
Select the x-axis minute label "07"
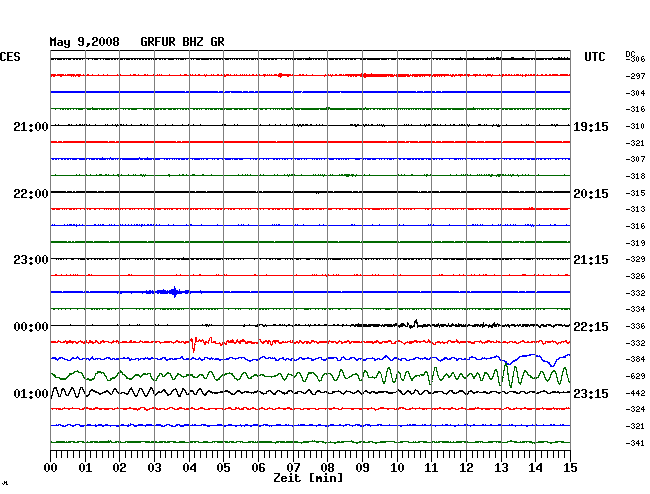pyautogui.click(x=293, y=468)
